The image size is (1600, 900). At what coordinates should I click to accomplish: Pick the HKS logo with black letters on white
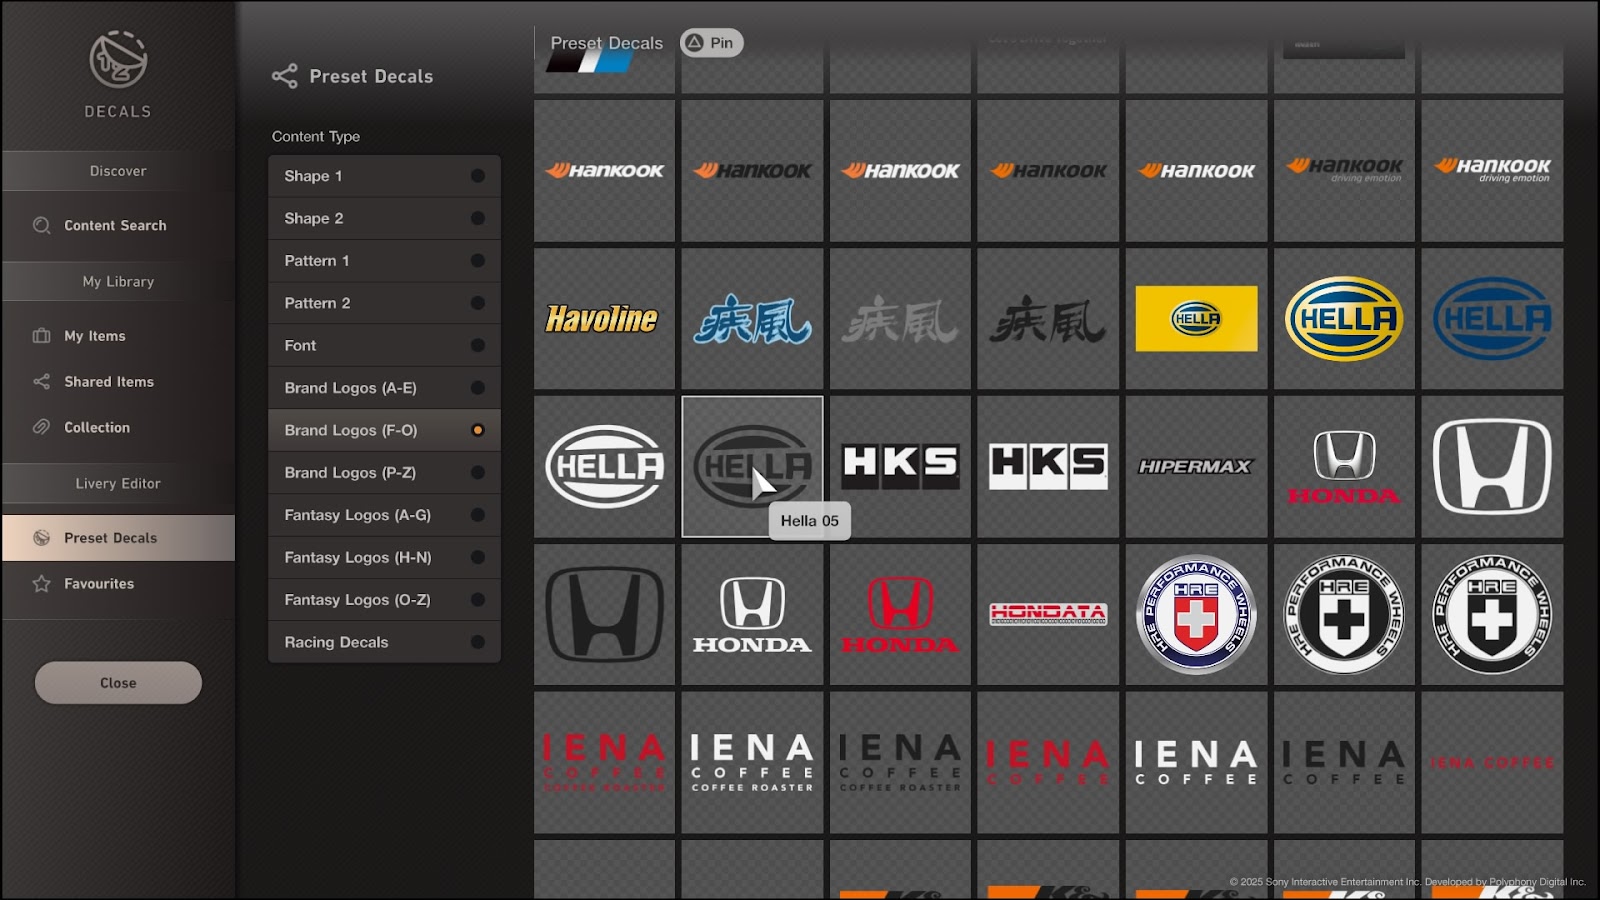1048,467
